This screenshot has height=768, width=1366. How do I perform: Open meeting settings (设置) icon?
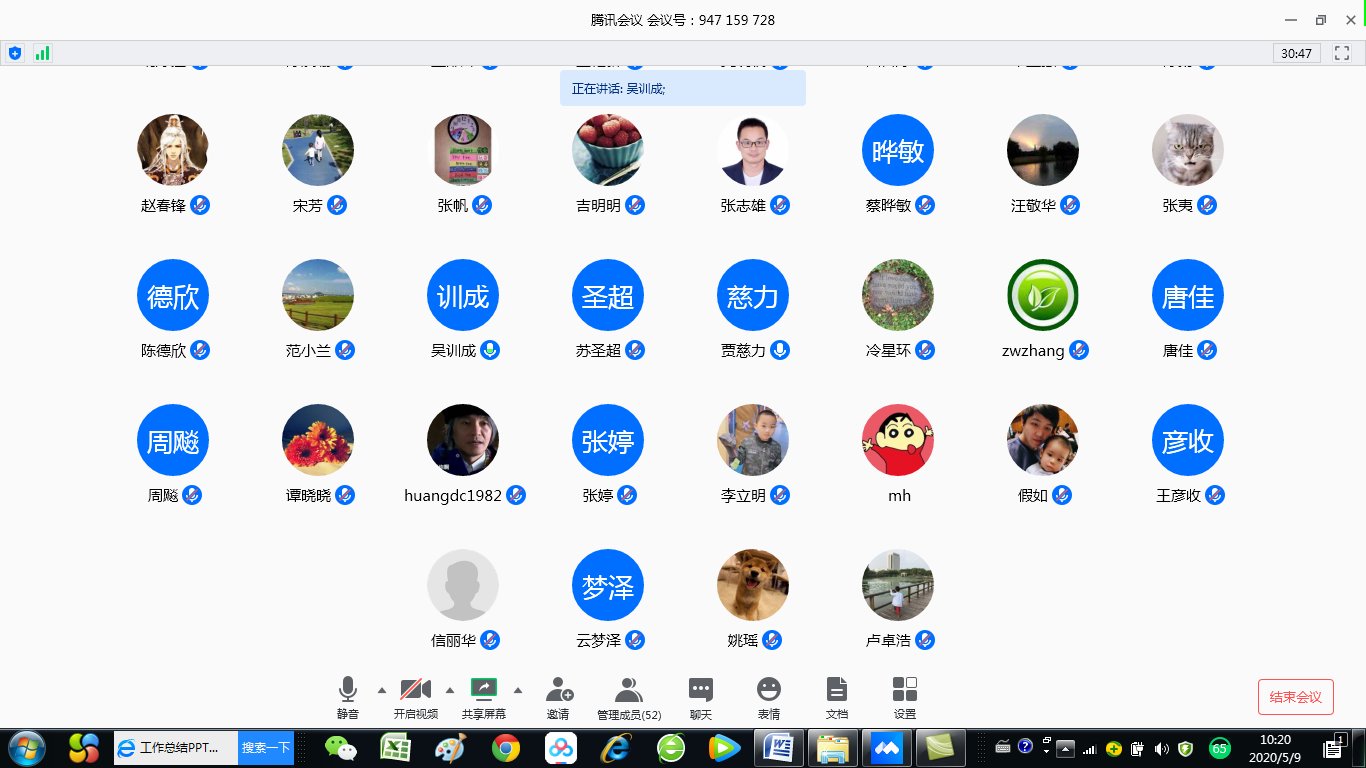[x=905, y=690]
